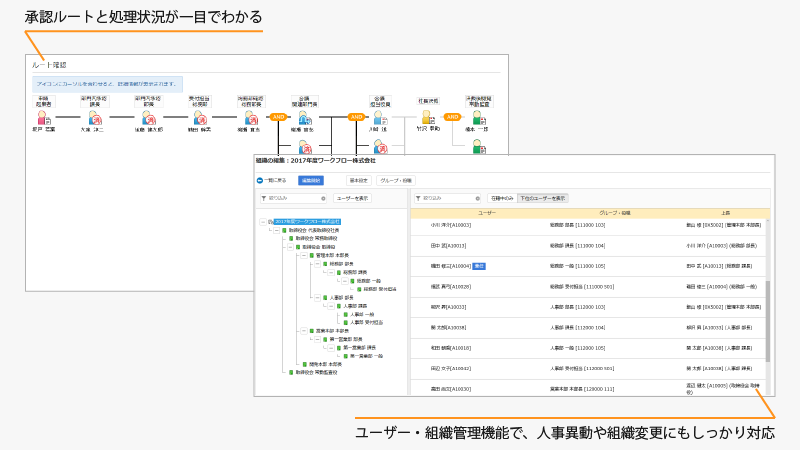Switch to the 基本設定 tab
The image size is (800, 450).
click(357, 180)
